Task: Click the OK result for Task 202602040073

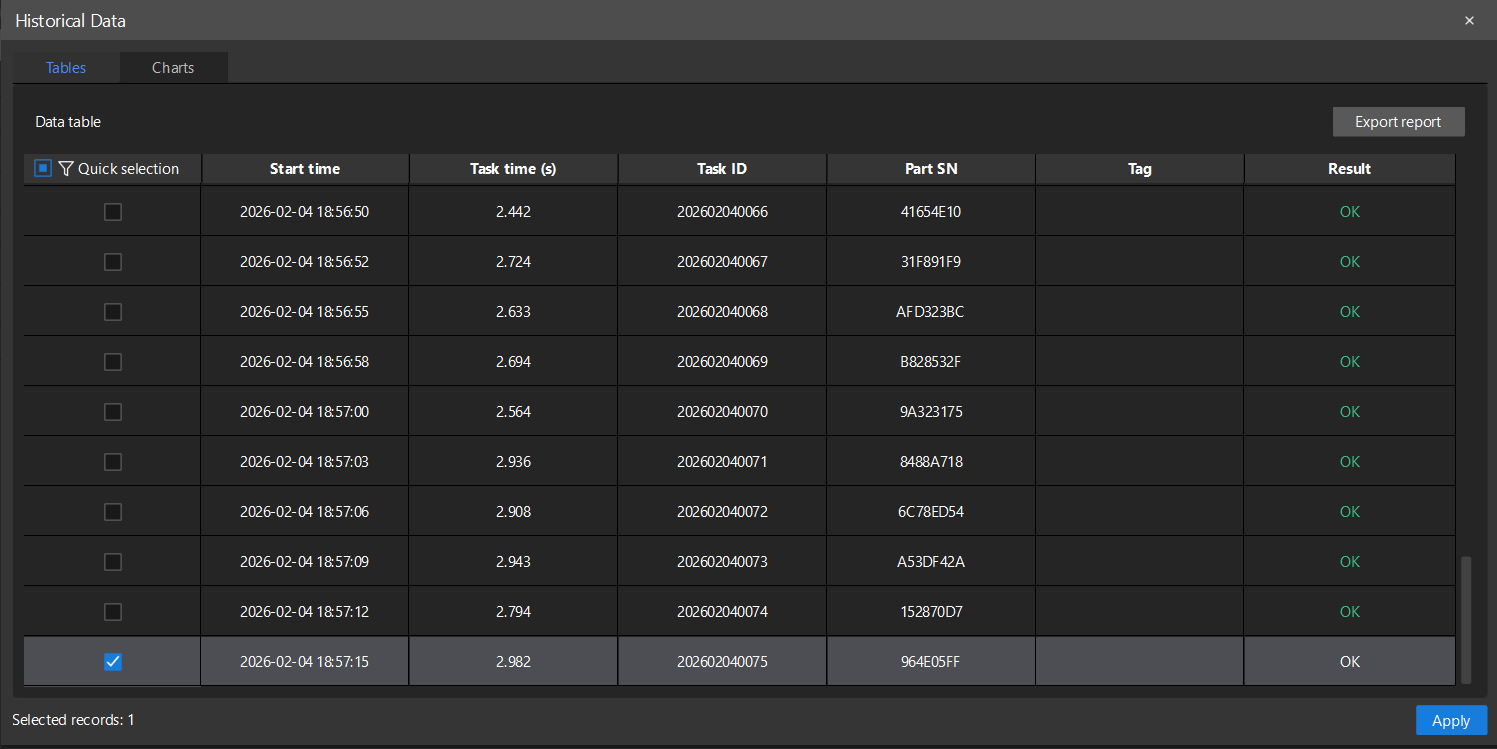Action: coord(1350,562)
